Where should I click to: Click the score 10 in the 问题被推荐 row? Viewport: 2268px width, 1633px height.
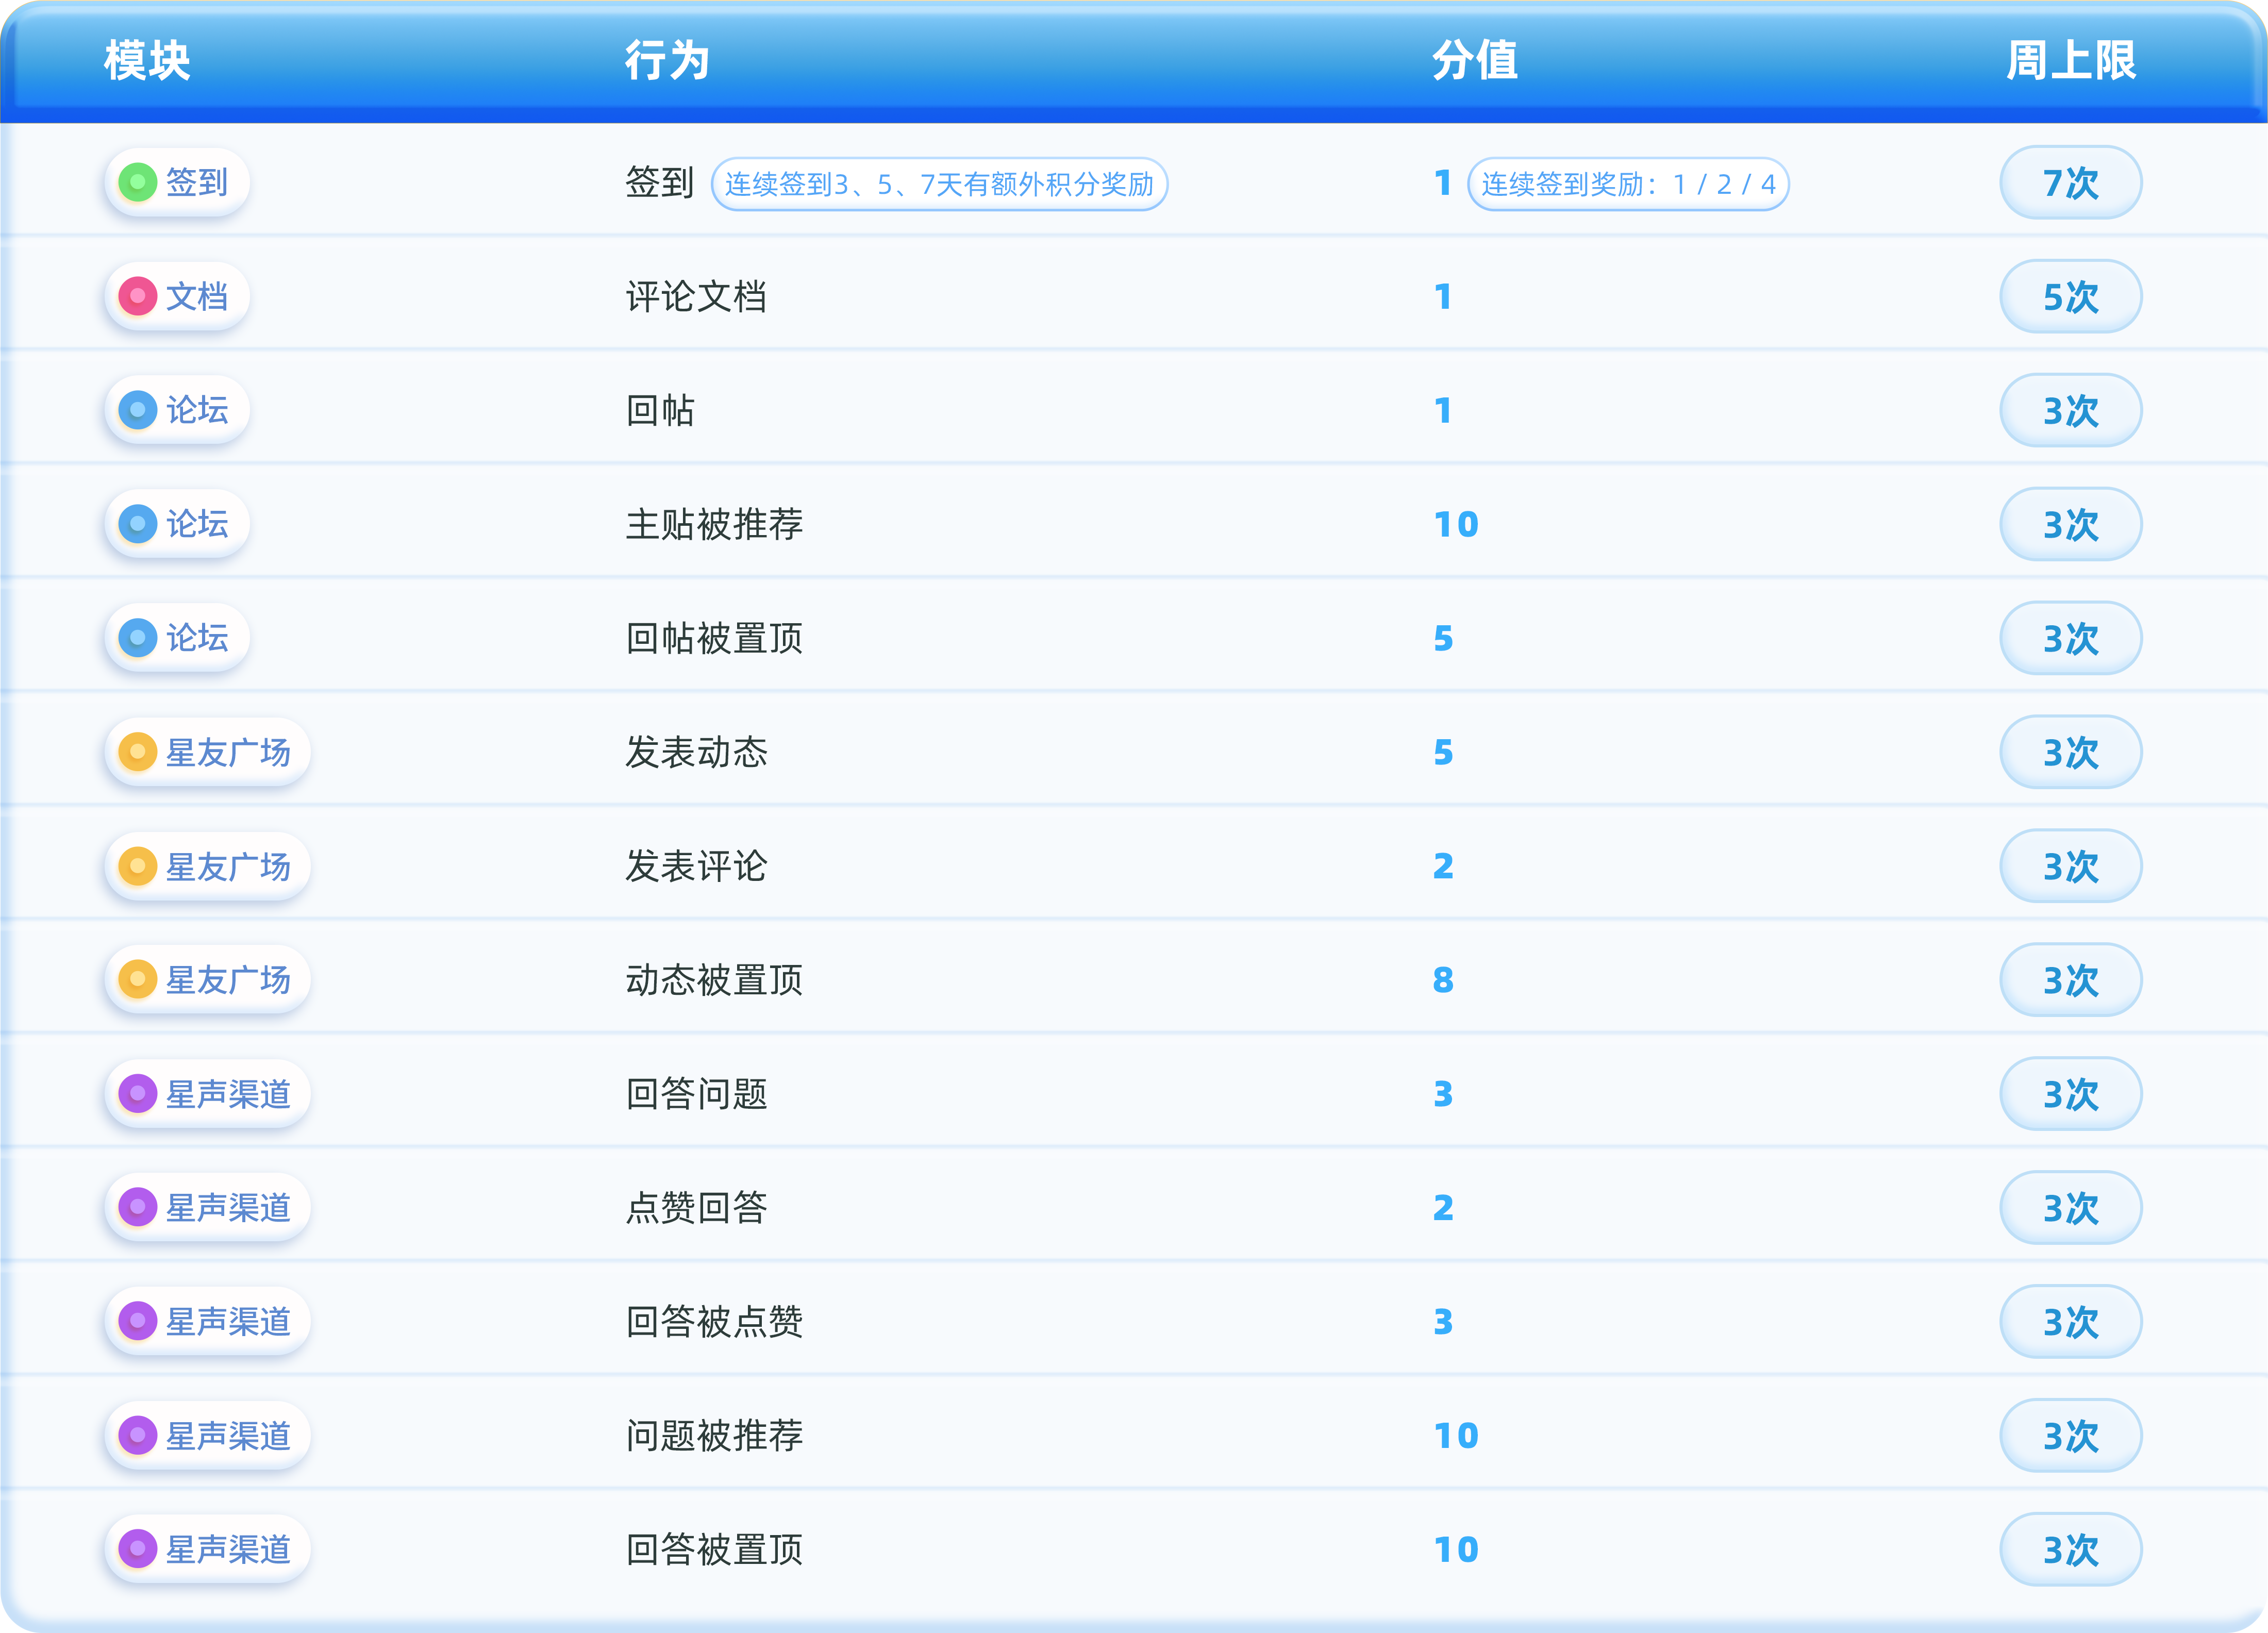(x=1456, y=1436)
